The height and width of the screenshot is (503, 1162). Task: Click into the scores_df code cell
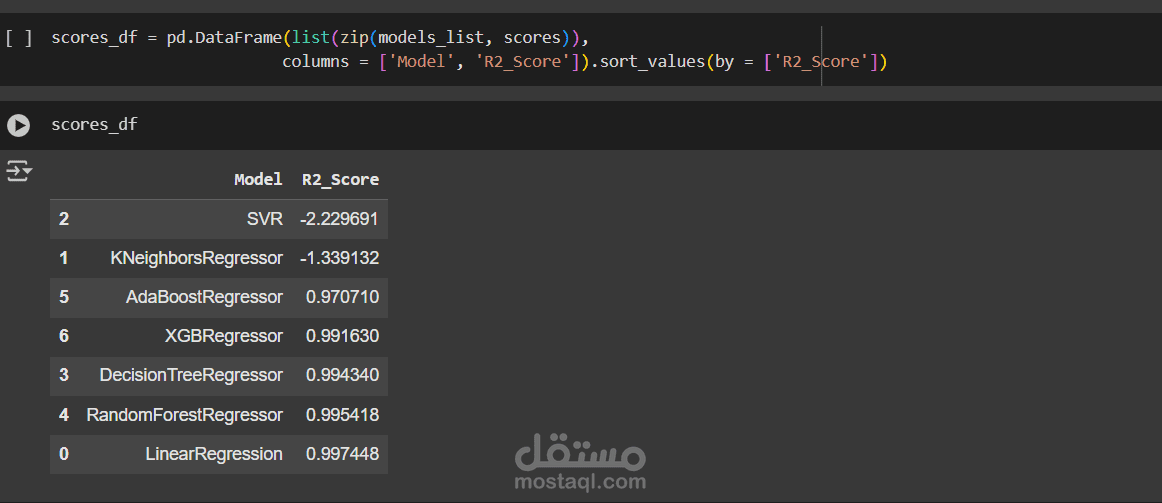coord(94,124)
